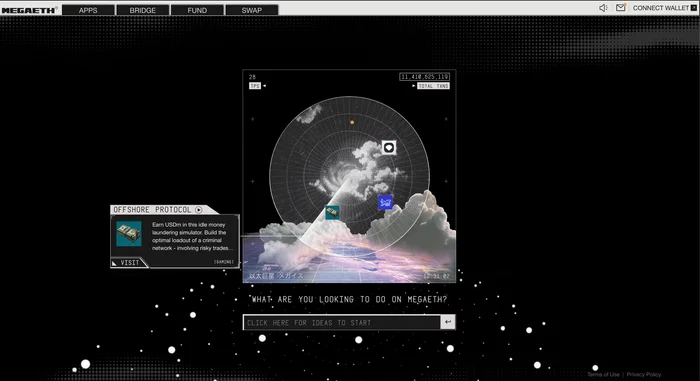Click the orange dot on the radar
Viewport: 700px width, 381px height.
(x=352, y=122)
